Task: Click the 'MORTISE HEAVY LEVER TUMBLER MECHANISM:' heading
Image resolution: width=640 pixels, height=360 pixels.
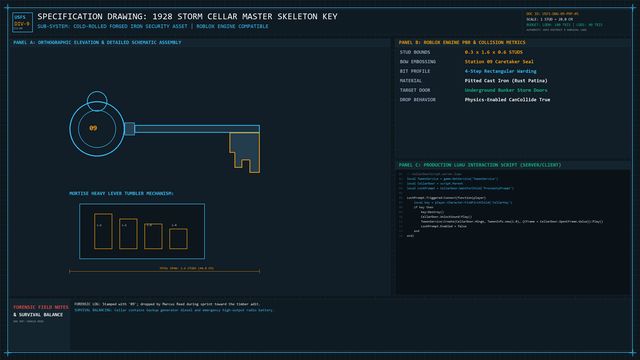Action: click(x=121, y=193)
